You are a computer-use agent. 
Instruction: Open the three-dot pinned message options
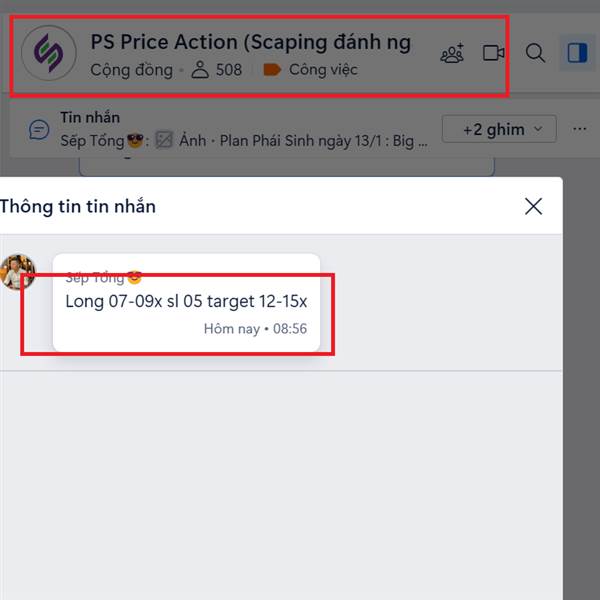[579, 129]
